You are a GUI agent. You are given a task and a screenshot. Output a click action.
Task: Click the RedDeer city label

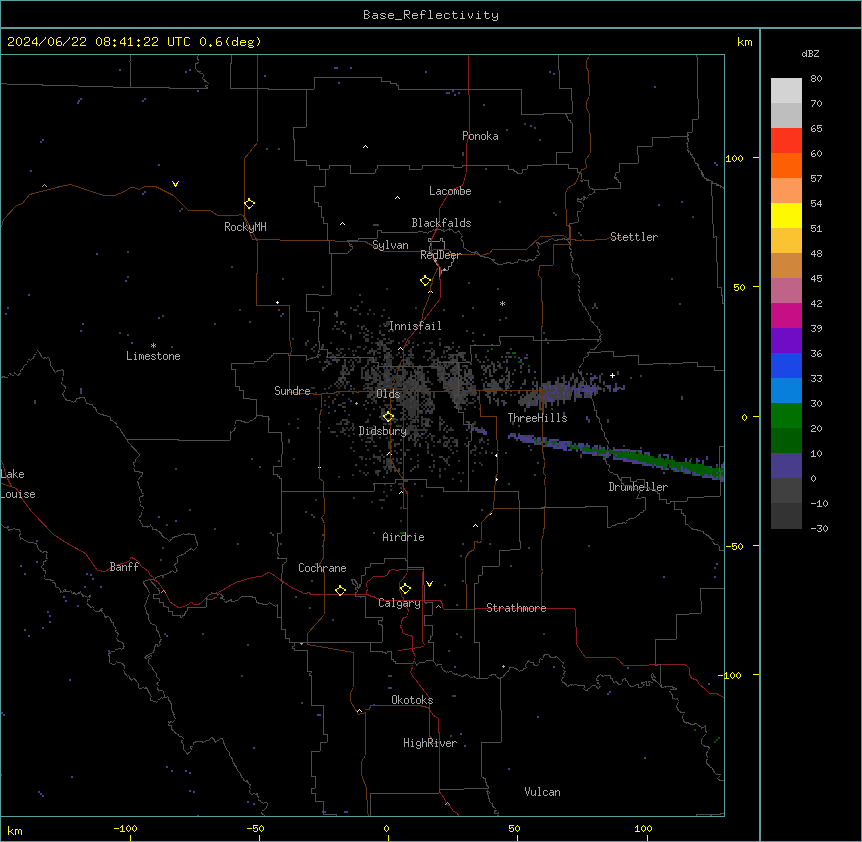point(440,255)
